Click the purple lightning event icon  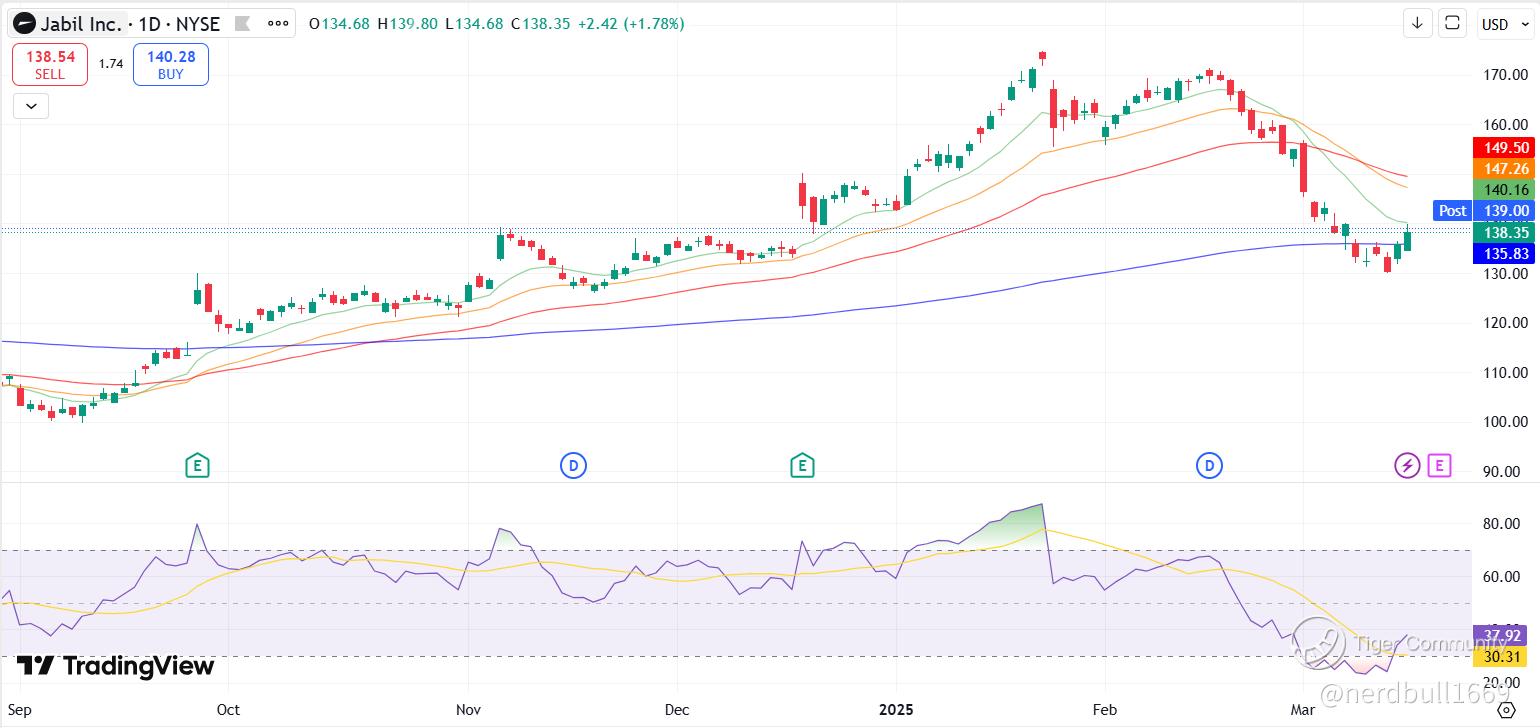pyautogui.click(x=1407, y=465)
